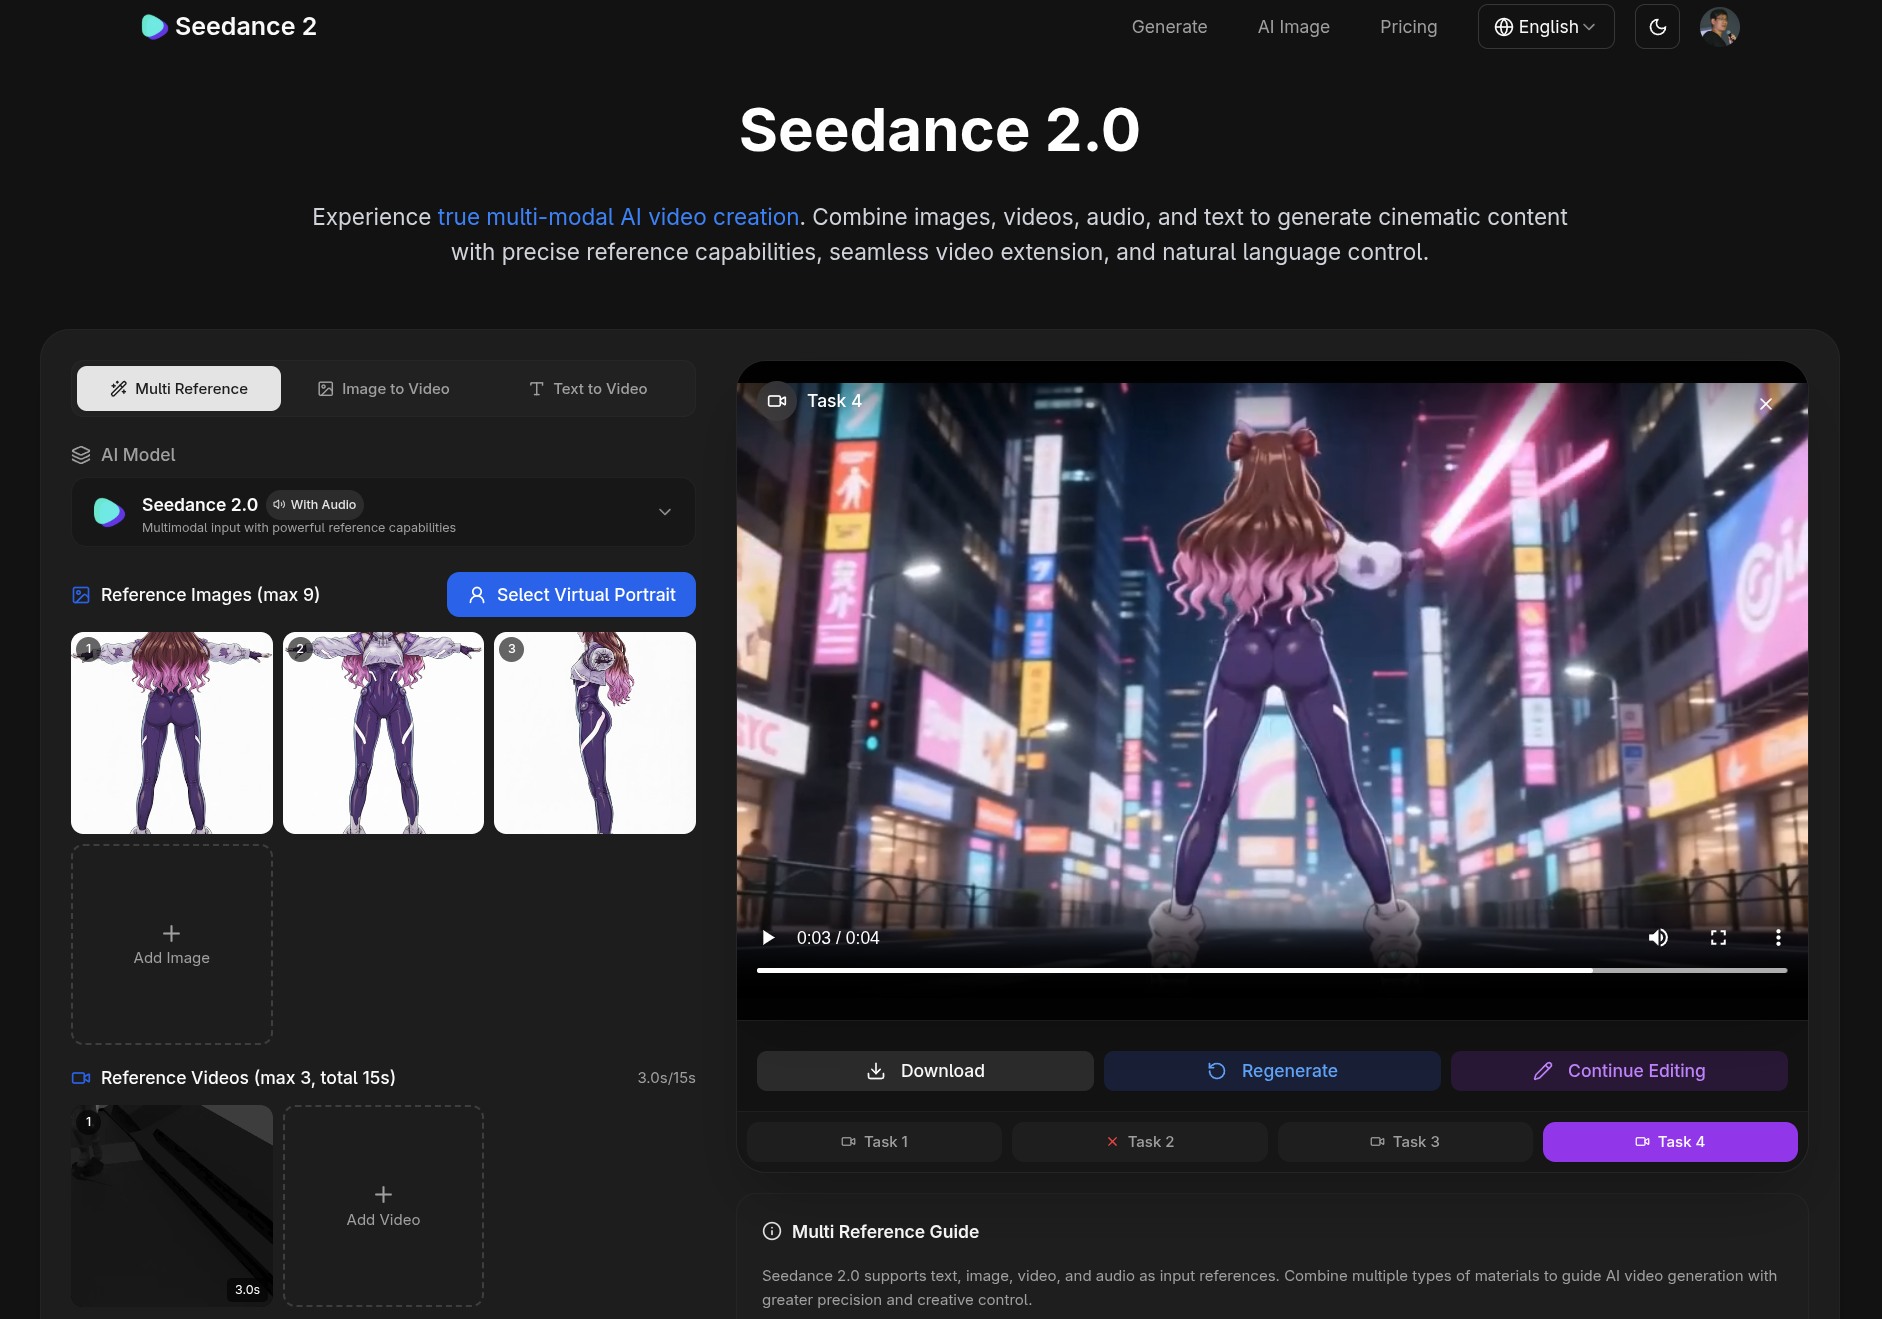The image size is (1882, 1319).
Task: Open the true multi-modal AI video creation link
Action: pos(617,216)
